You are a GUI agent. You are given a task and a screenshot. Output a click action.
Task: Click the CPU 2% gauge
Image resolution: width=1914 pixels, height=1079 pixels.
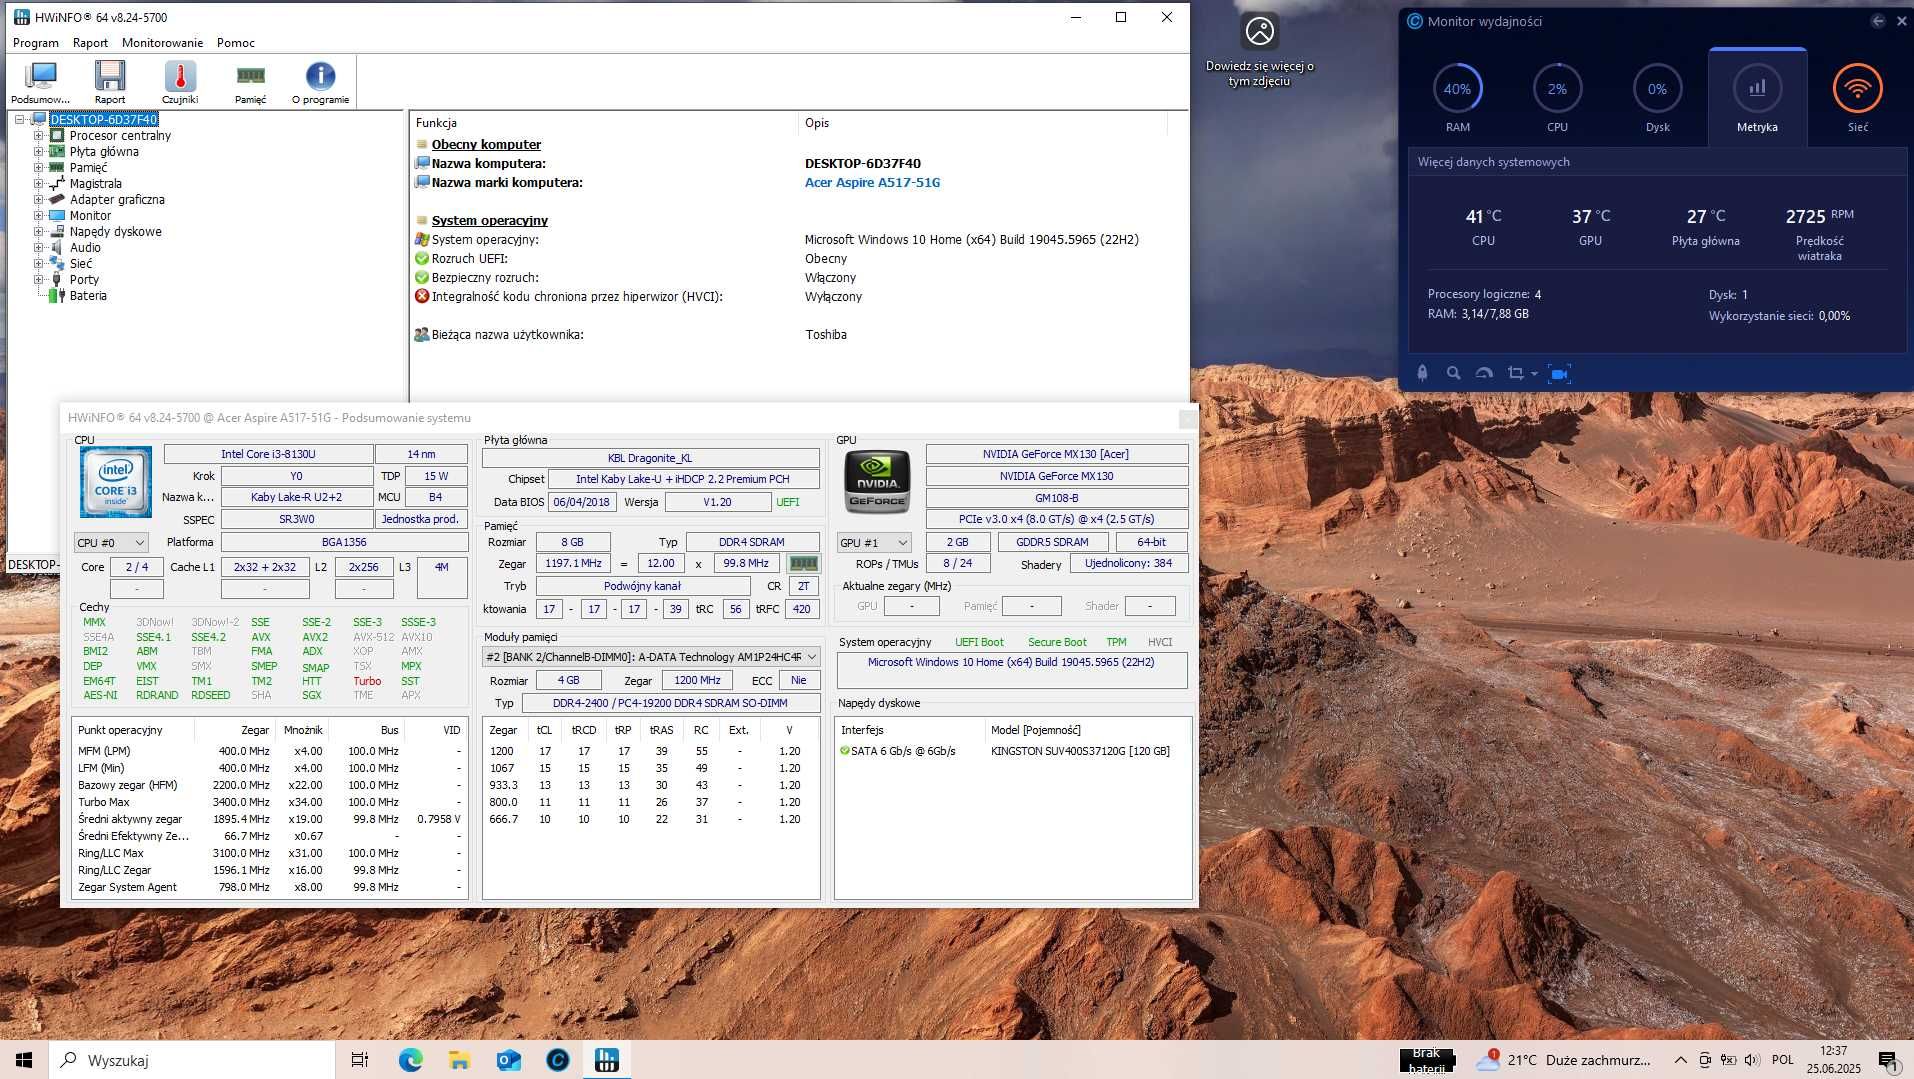click(x=1557, y=89)
